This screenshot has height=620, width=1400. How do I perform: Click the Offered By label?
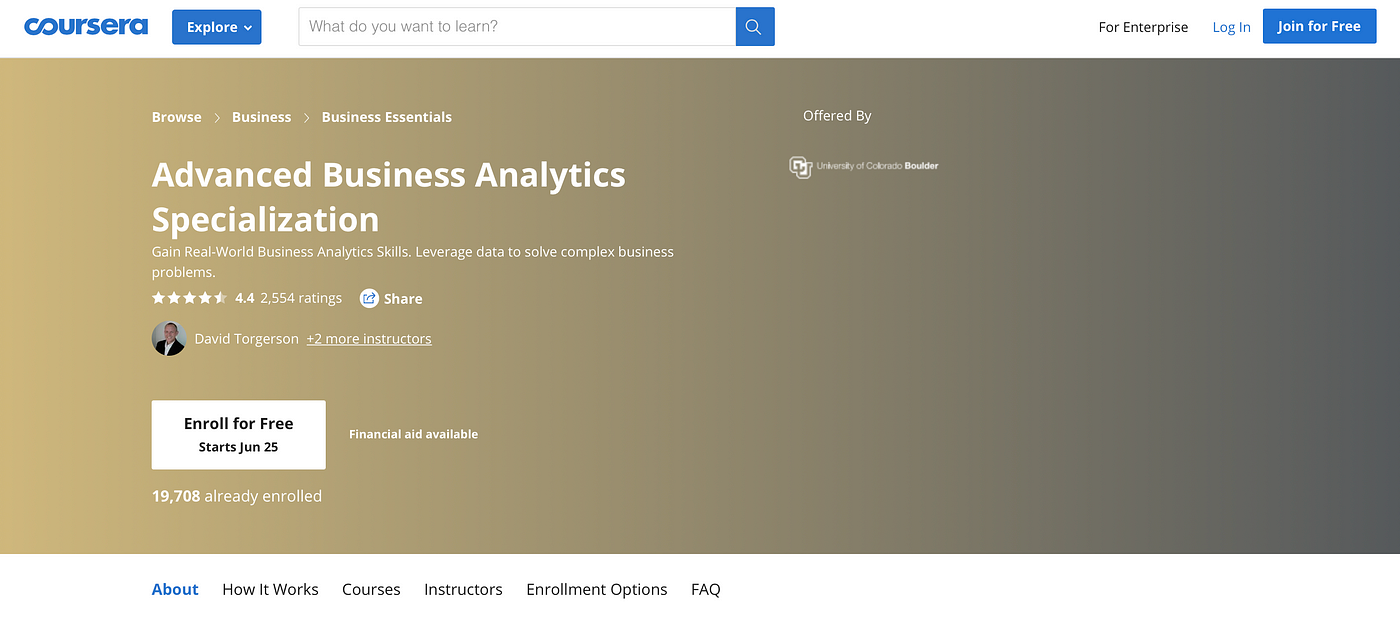[837, 116]
